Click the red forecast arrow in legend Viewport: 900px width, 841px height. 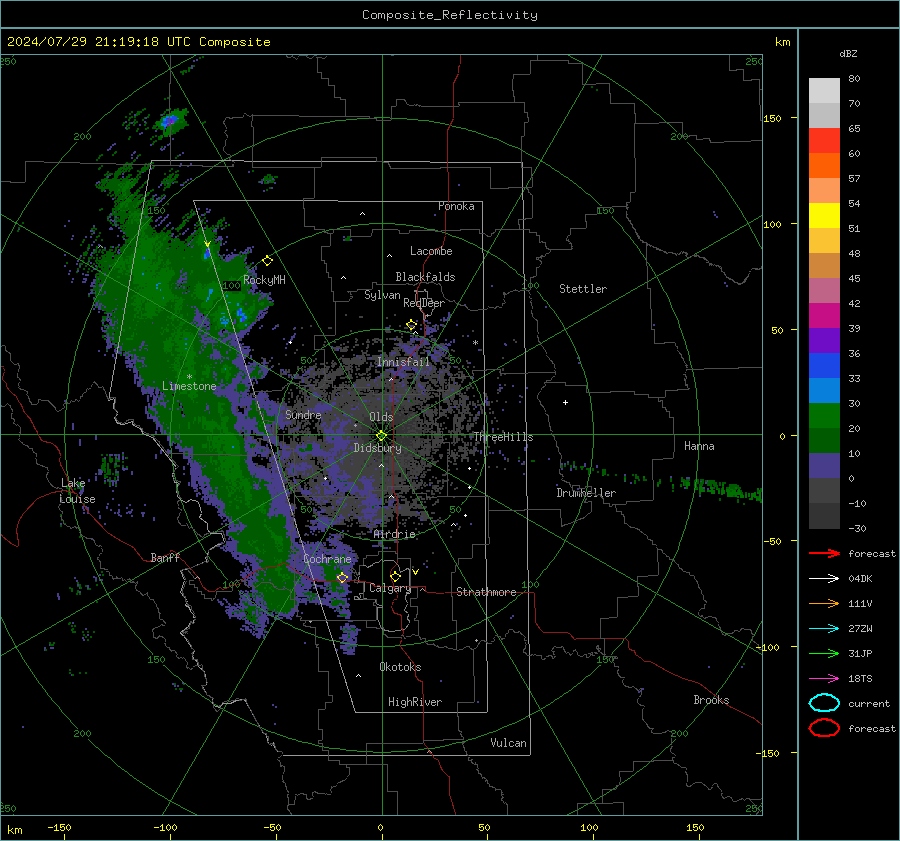(x=824, y=553)
